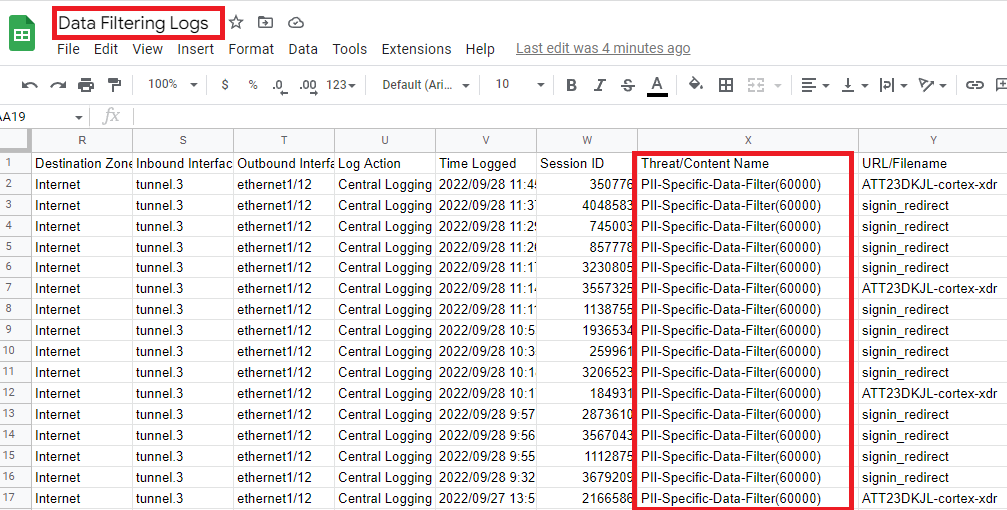Screen dimensions: 1007x510
Task: Click the move to folder icon
Action: 265,22
